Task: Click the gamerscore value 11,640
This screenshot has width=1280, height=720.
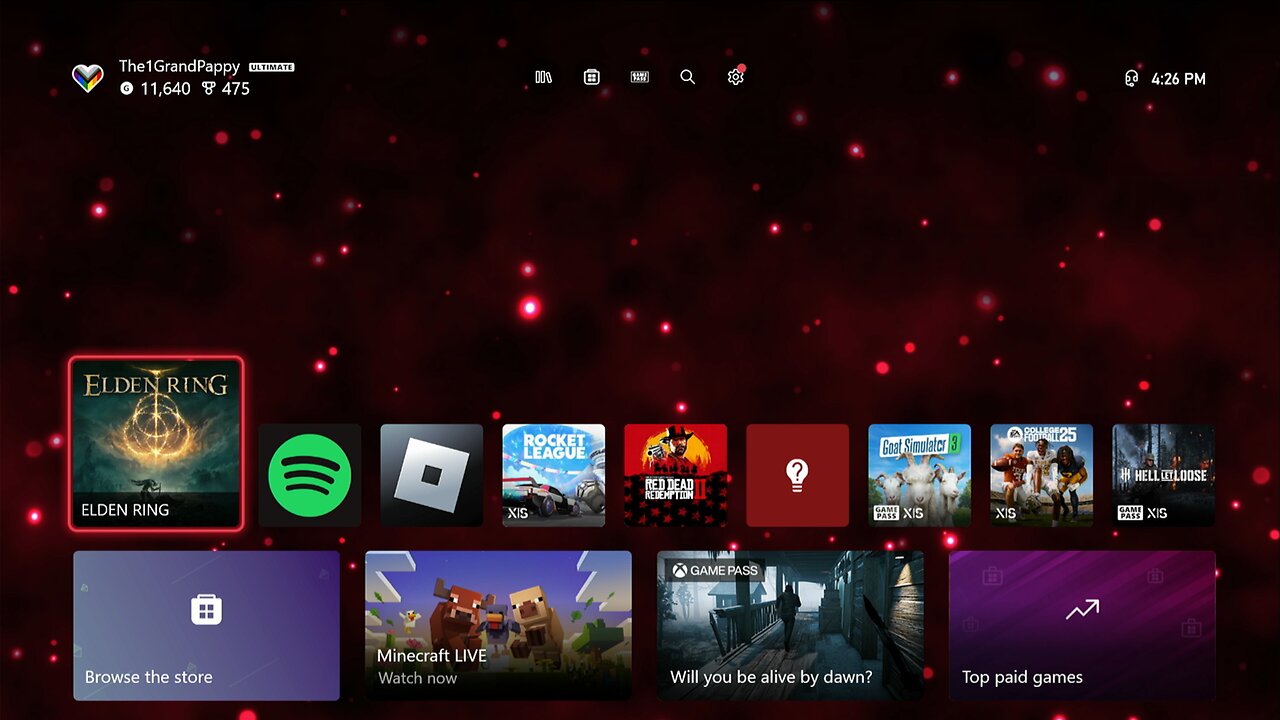Action: click(x=165, y=88)
